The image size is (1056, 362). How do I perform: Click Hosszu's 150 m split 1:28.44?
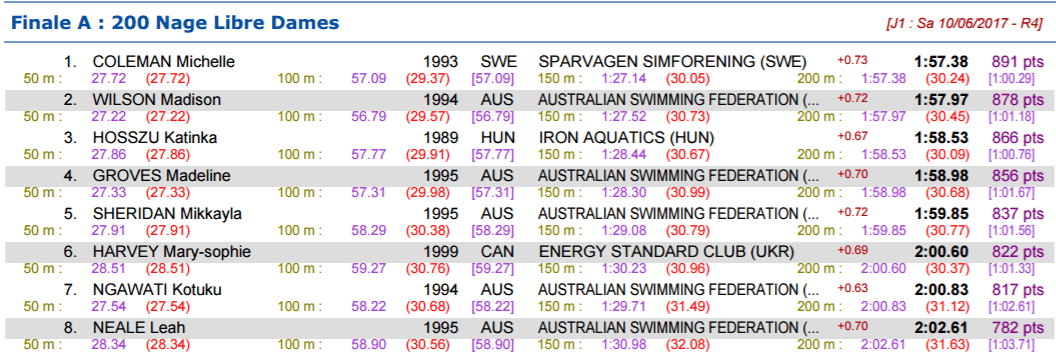click(x=624, y=155)
